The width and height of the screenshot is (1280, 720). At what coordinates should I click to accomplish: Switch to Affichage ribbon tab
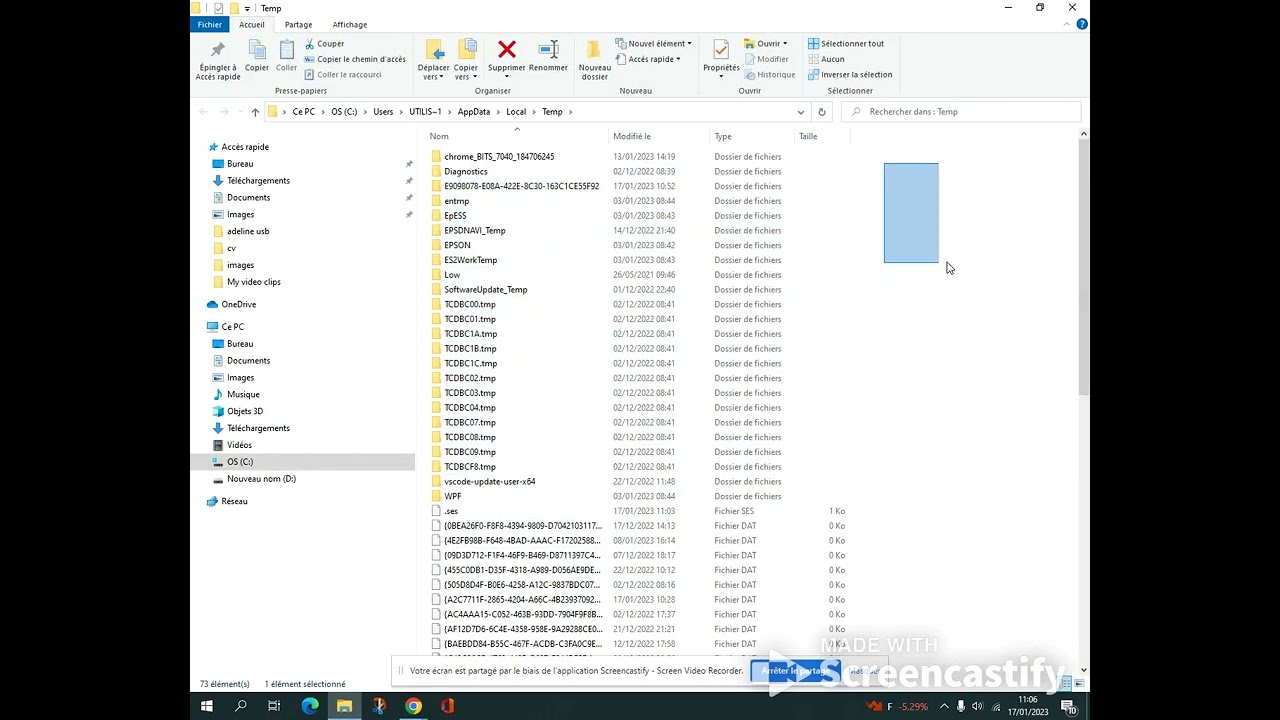[x=350, y=25]
